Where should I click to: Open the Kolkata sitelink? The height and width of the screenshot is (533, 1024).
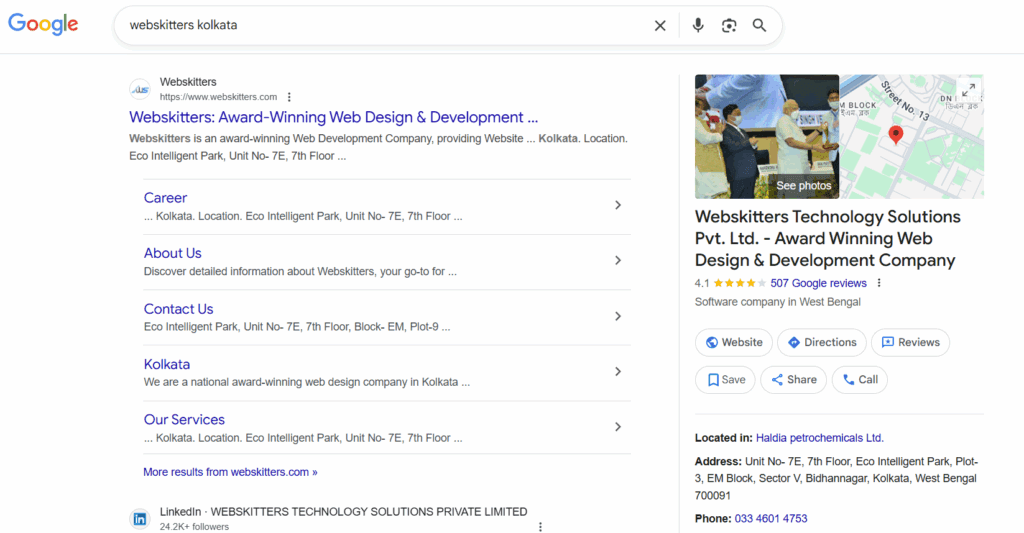pos(167,364)
